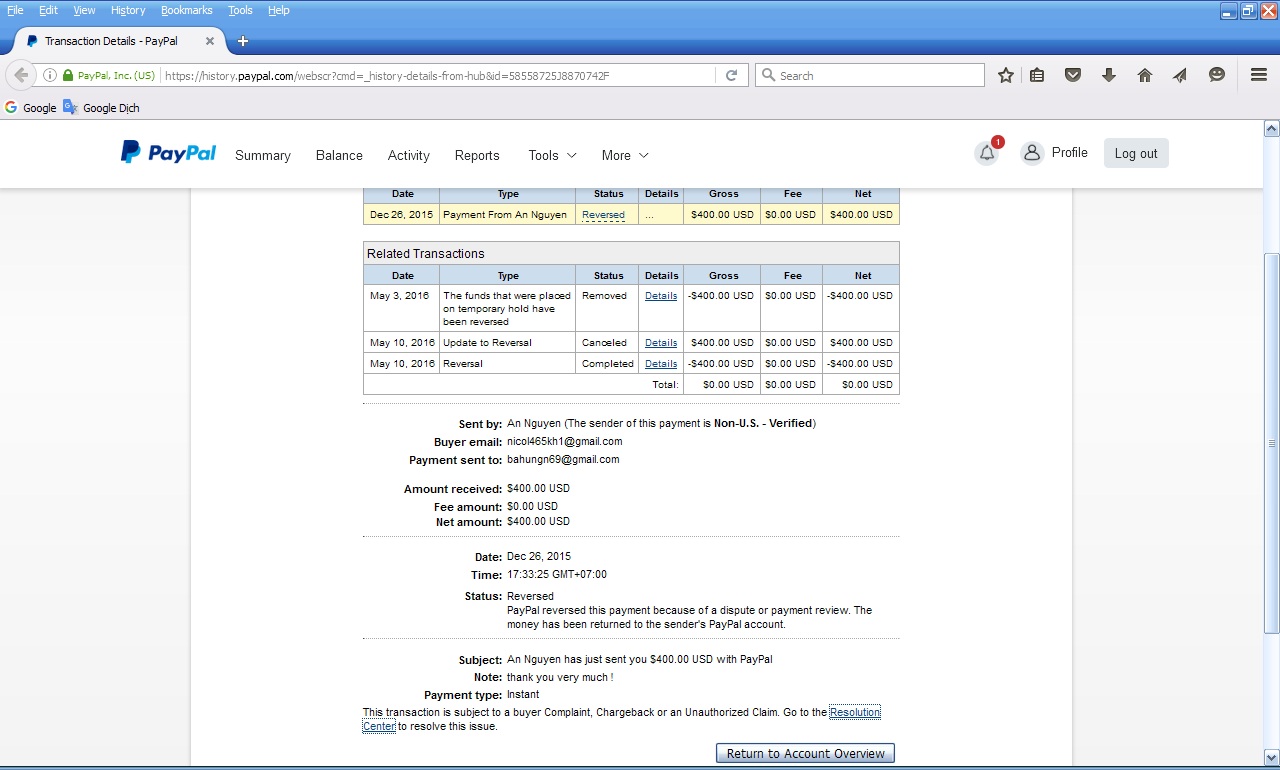Click the PayPal logo
Screen dimensions: 1280x770
coord(168,153)
